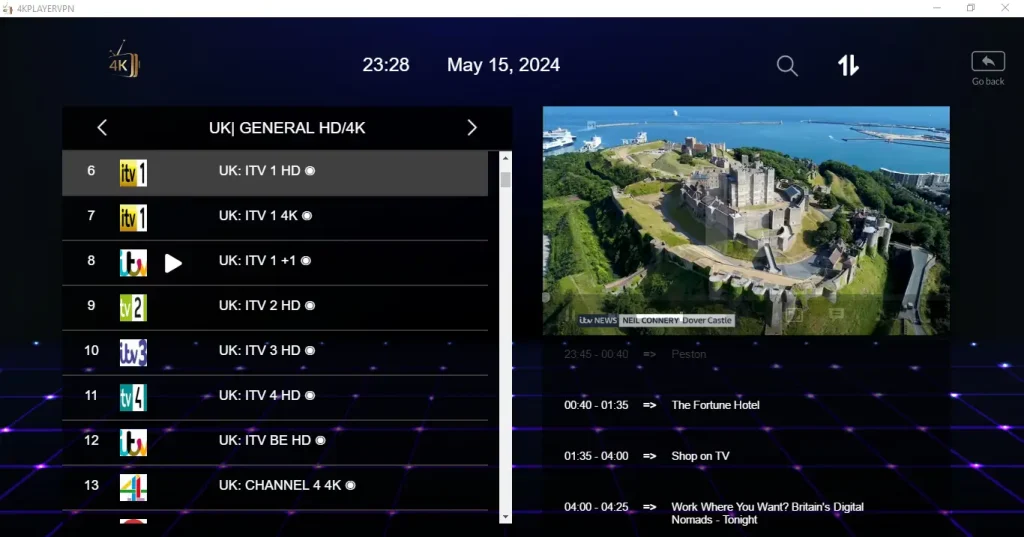1024x537 pixels.
Task: Go to previous category with left chevron
Action: (x=102, y=127)
